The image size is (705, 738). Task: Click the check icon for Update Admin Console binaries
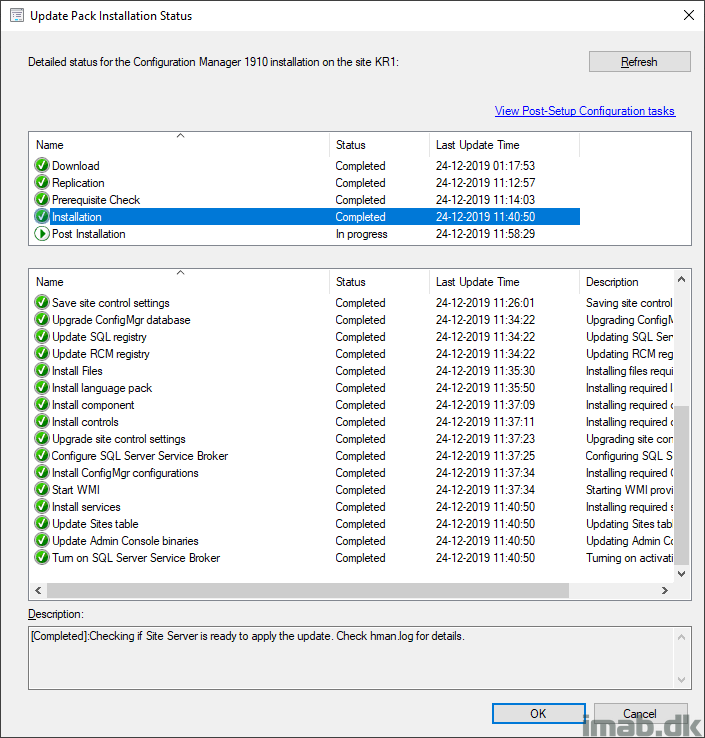[x=42, y=540]
